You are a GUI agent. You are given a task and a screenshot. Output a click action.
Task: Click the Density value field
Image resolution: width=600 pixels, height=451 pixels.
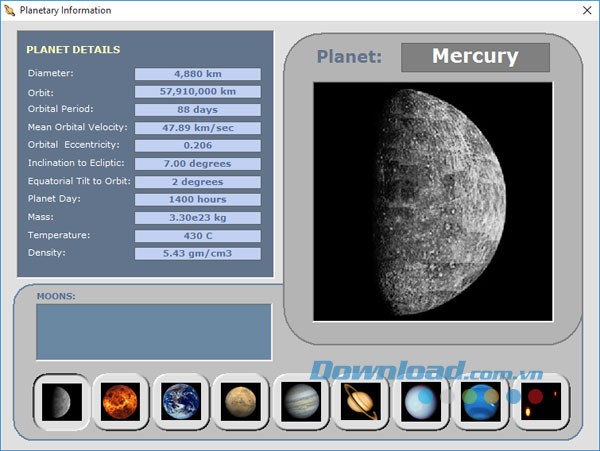(197, 254)
